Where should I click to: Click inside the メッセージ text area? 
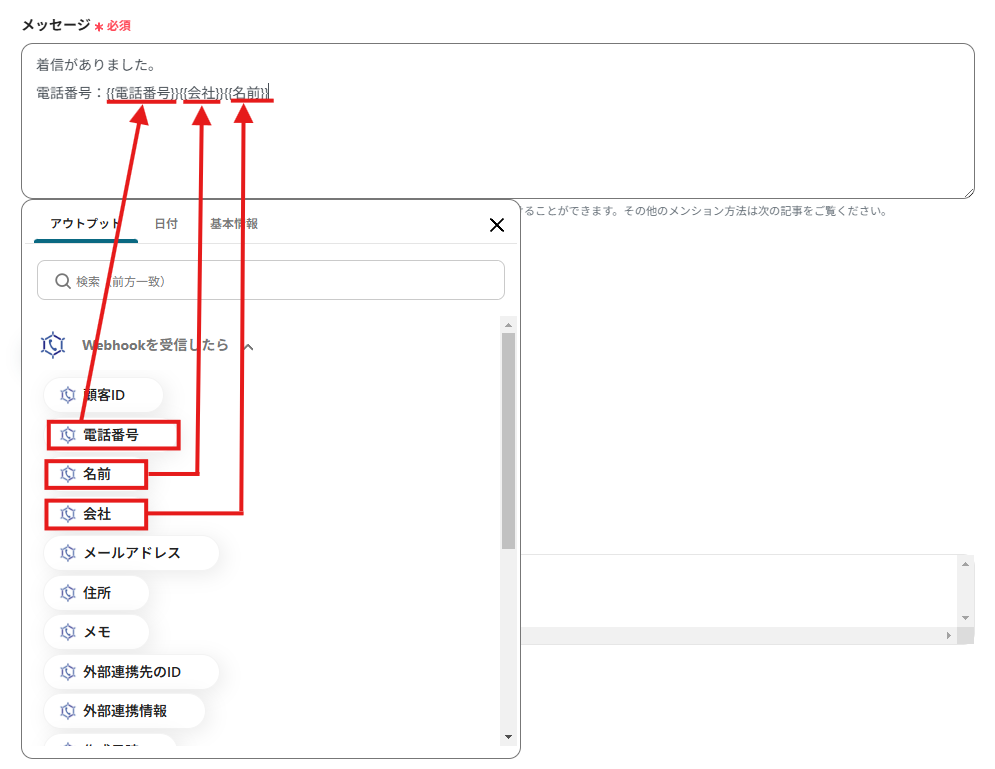pyautogui.click(x=498, y=121)
